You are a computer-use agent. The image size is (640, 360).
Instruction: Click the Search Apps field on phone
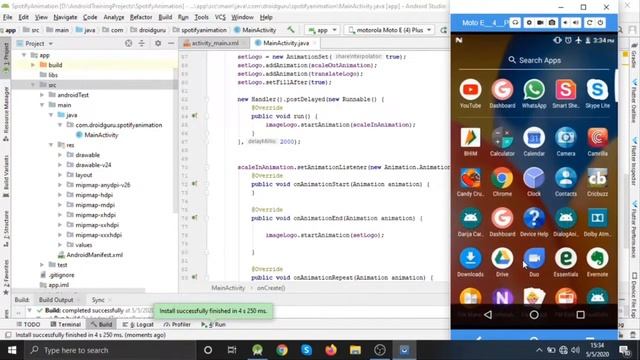[534, 60]
